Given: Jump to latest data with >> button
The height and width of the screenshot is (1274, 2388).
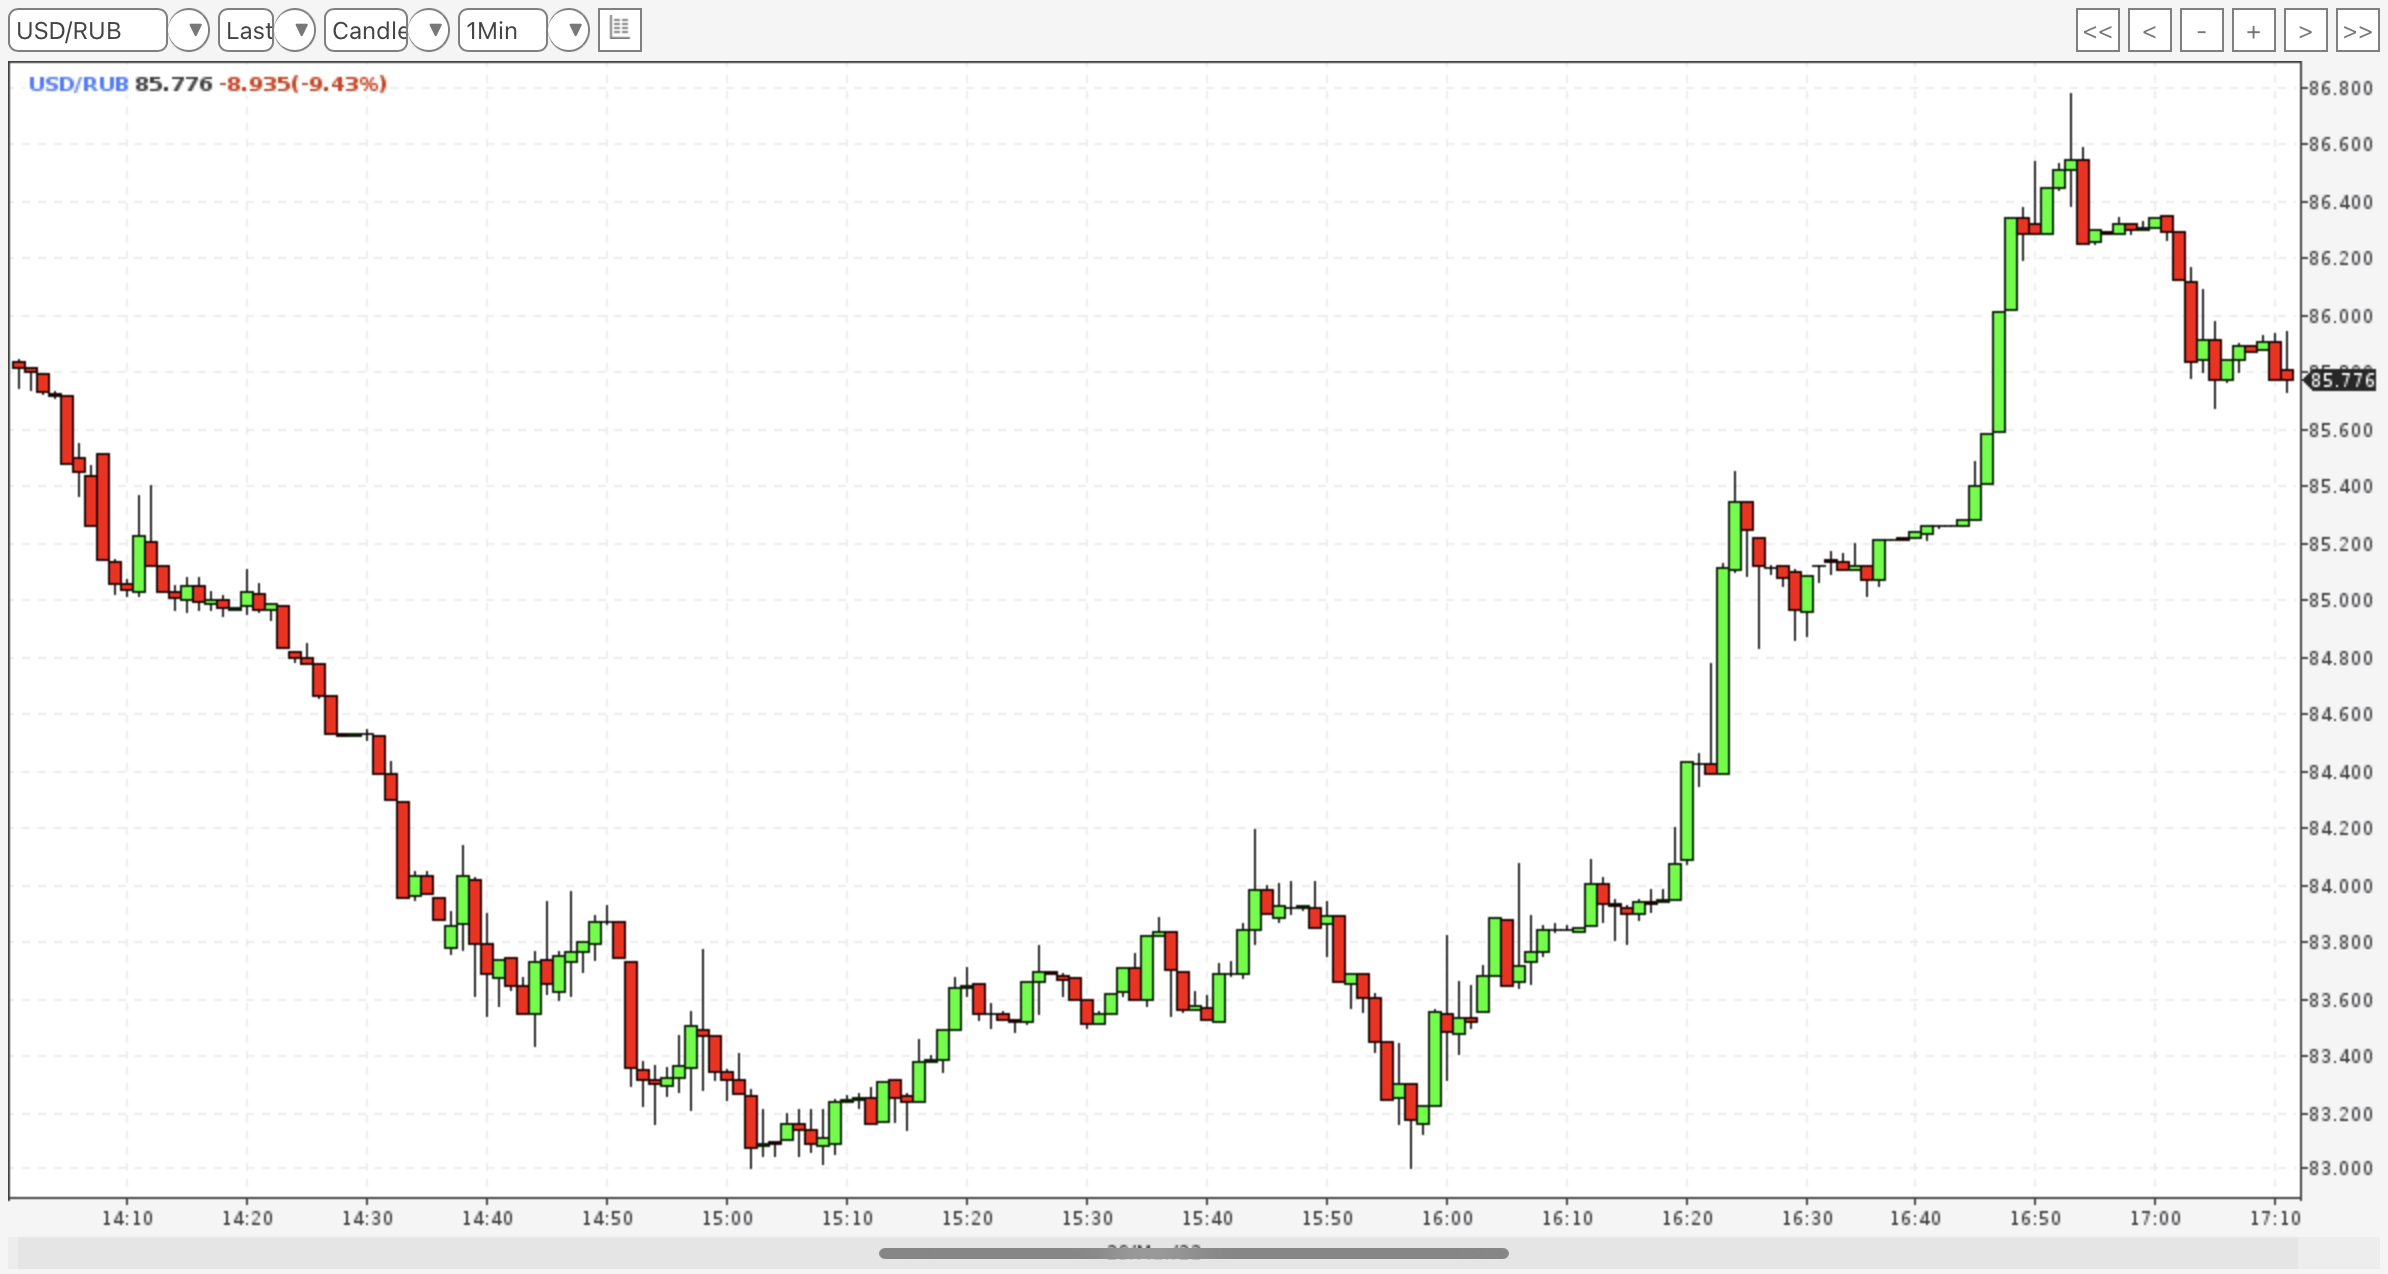Looking at the screenshot, I should (x=2357, y=31).
